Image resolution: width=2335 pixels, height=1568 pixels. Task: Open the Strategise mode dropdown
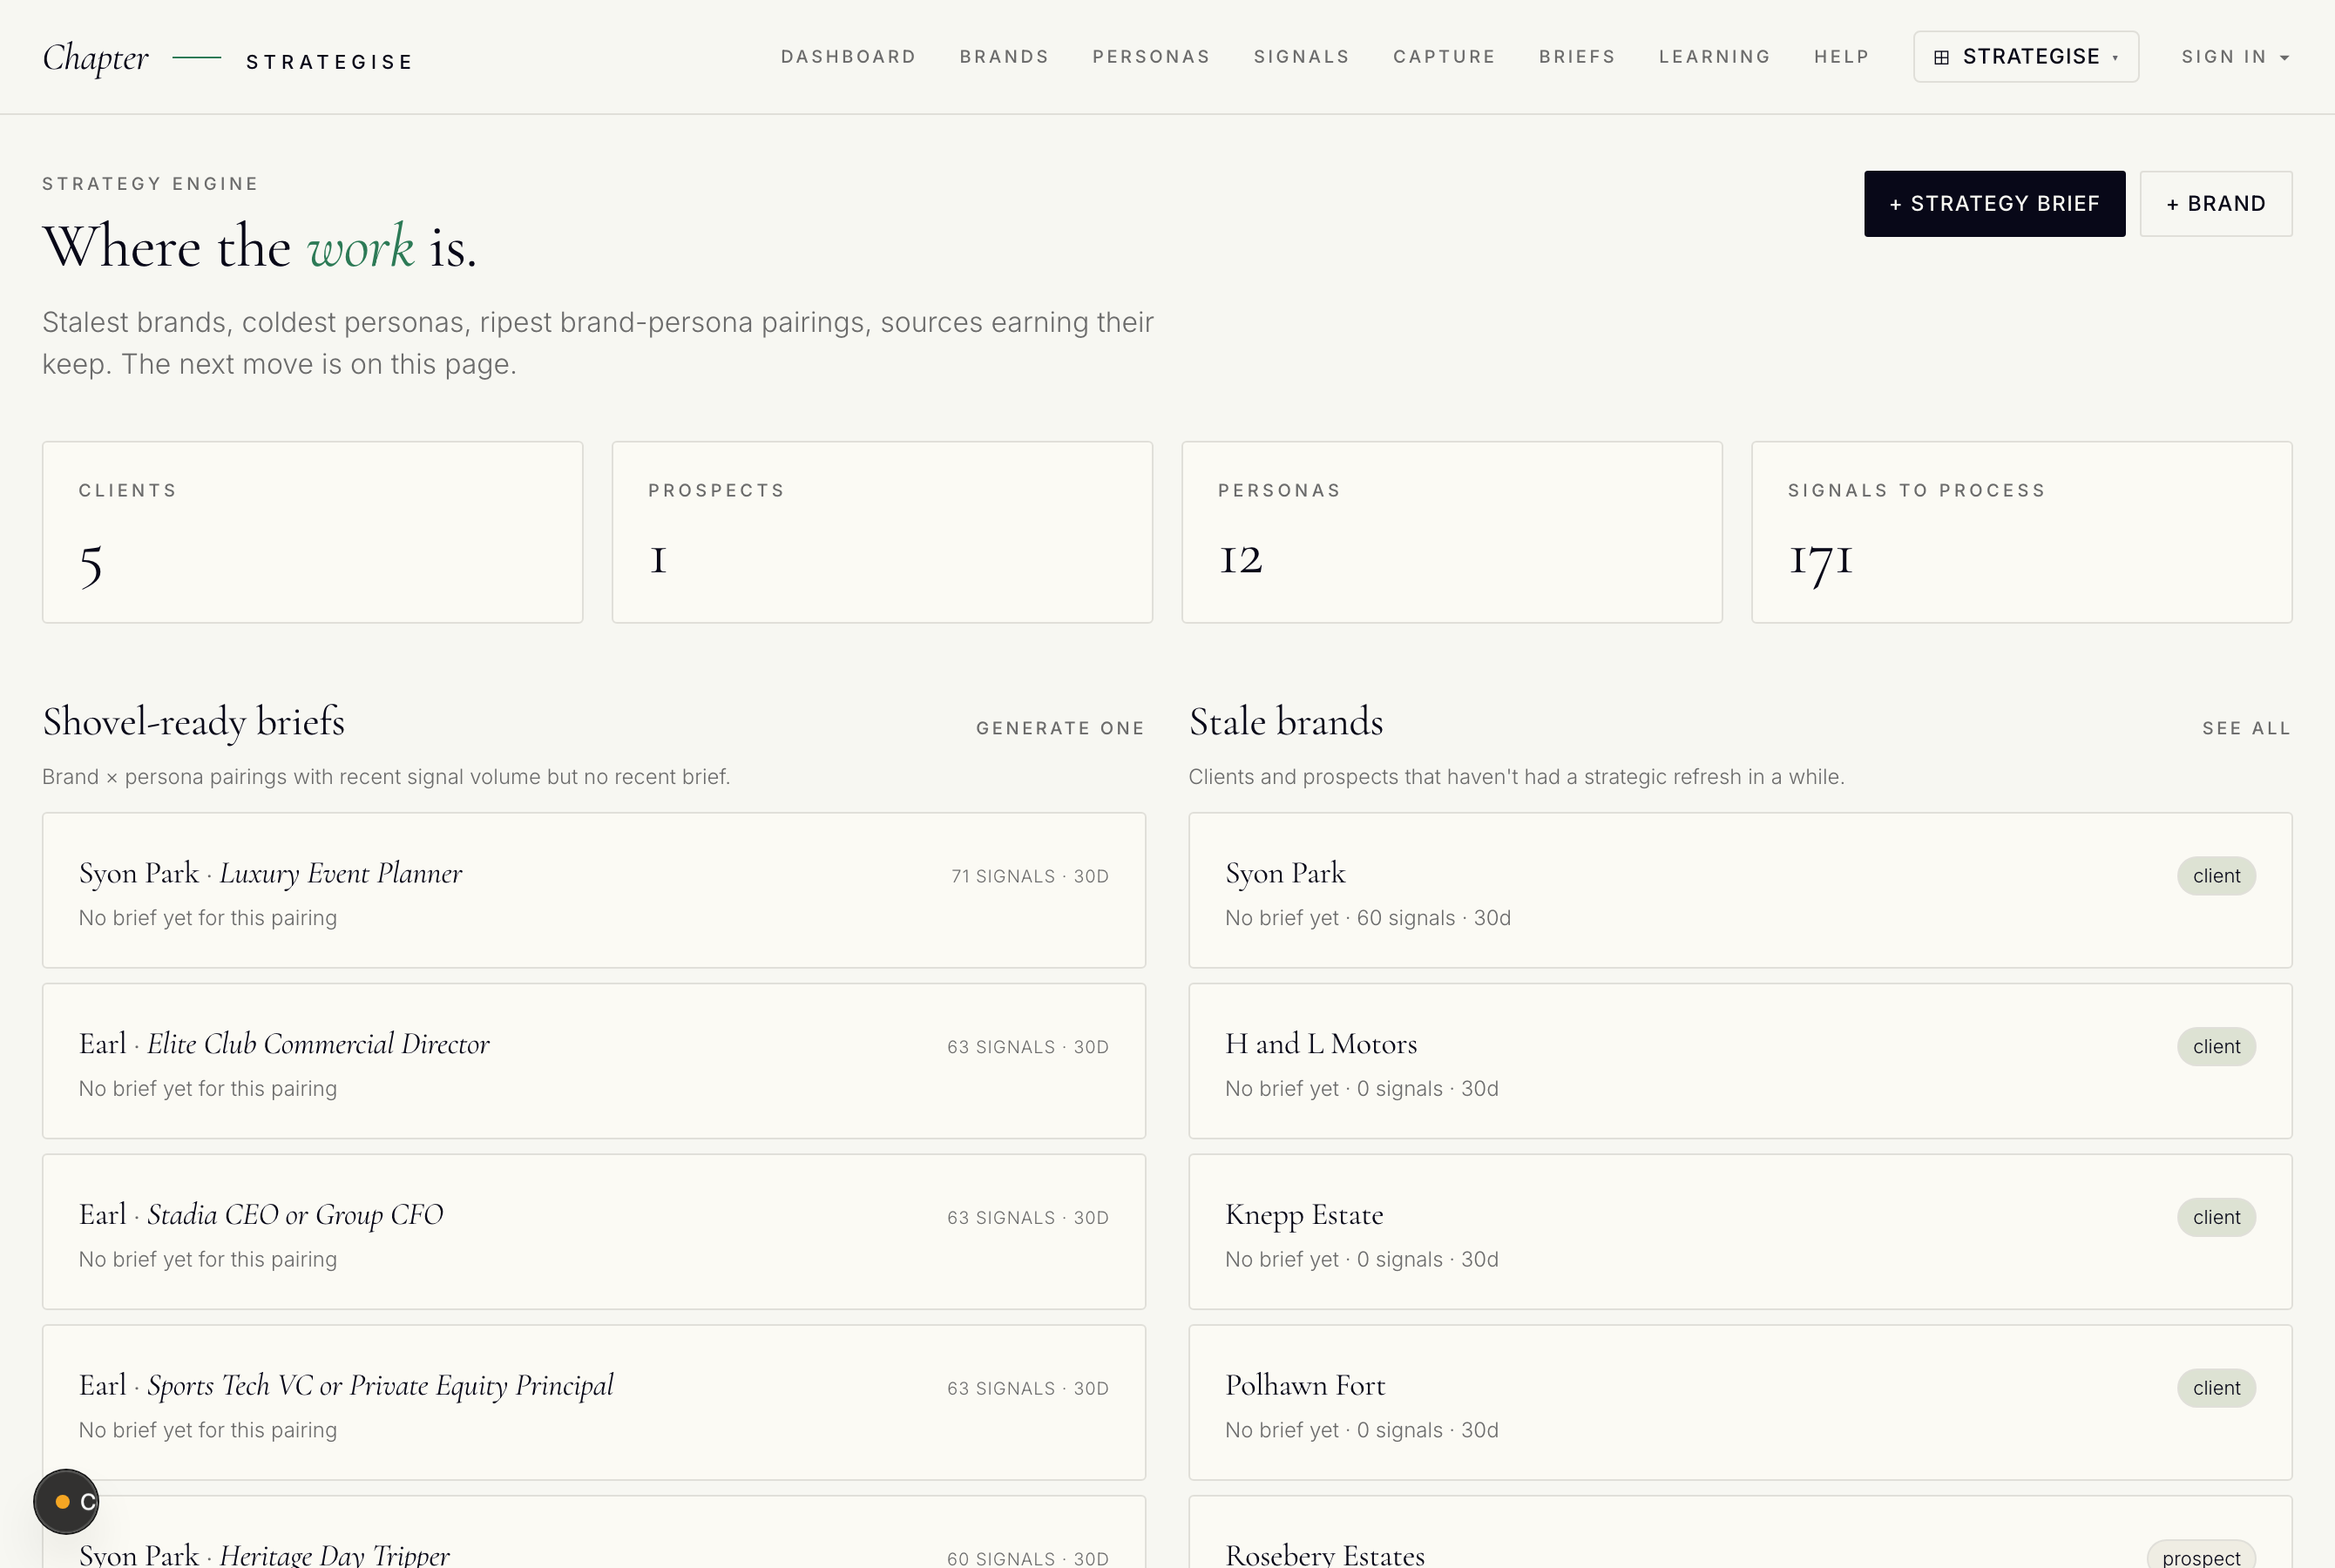(x=2025, y=57)
